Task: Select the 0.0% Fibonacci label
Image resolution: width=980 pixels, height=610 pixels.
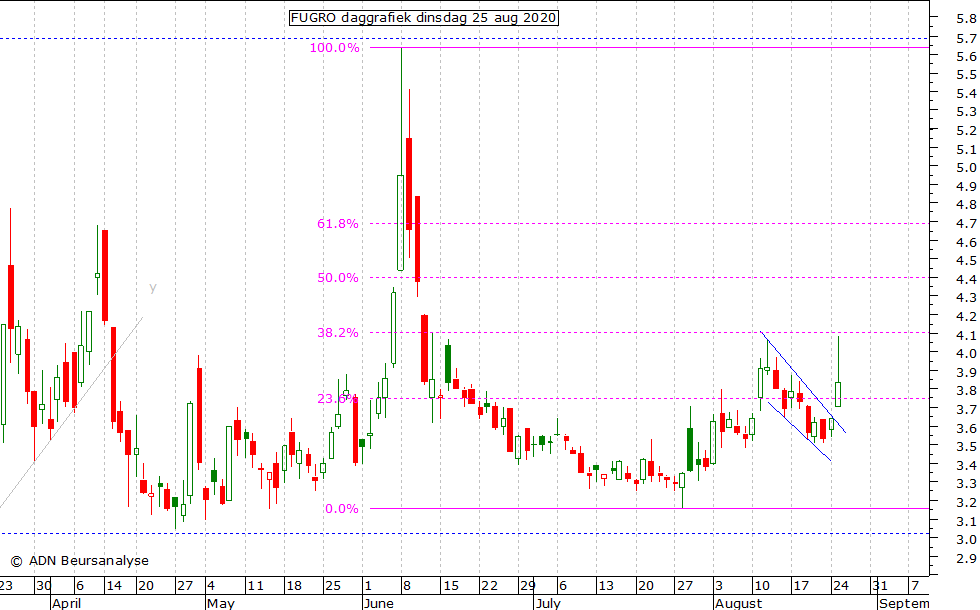Action: [342, 509]
